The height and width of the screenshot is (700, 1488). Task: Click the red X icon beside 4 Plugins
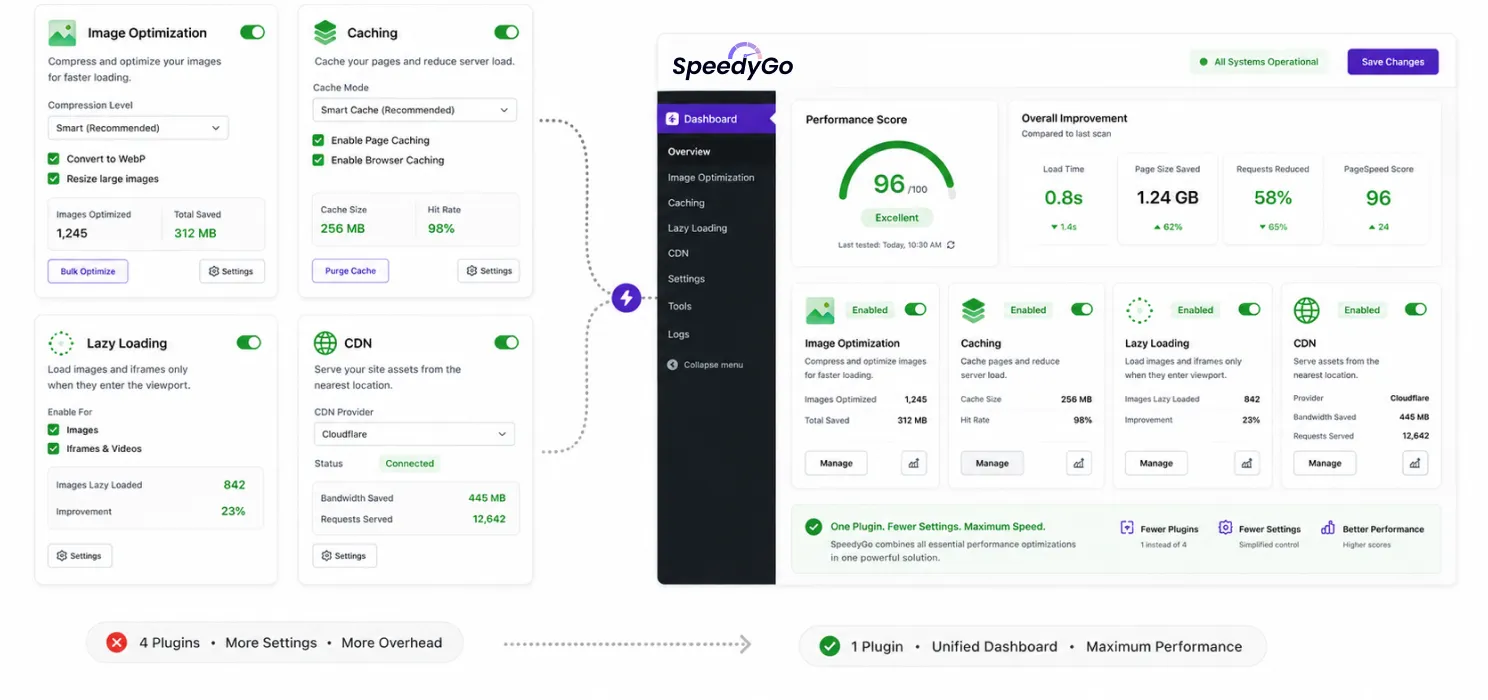tap(117, 643)
